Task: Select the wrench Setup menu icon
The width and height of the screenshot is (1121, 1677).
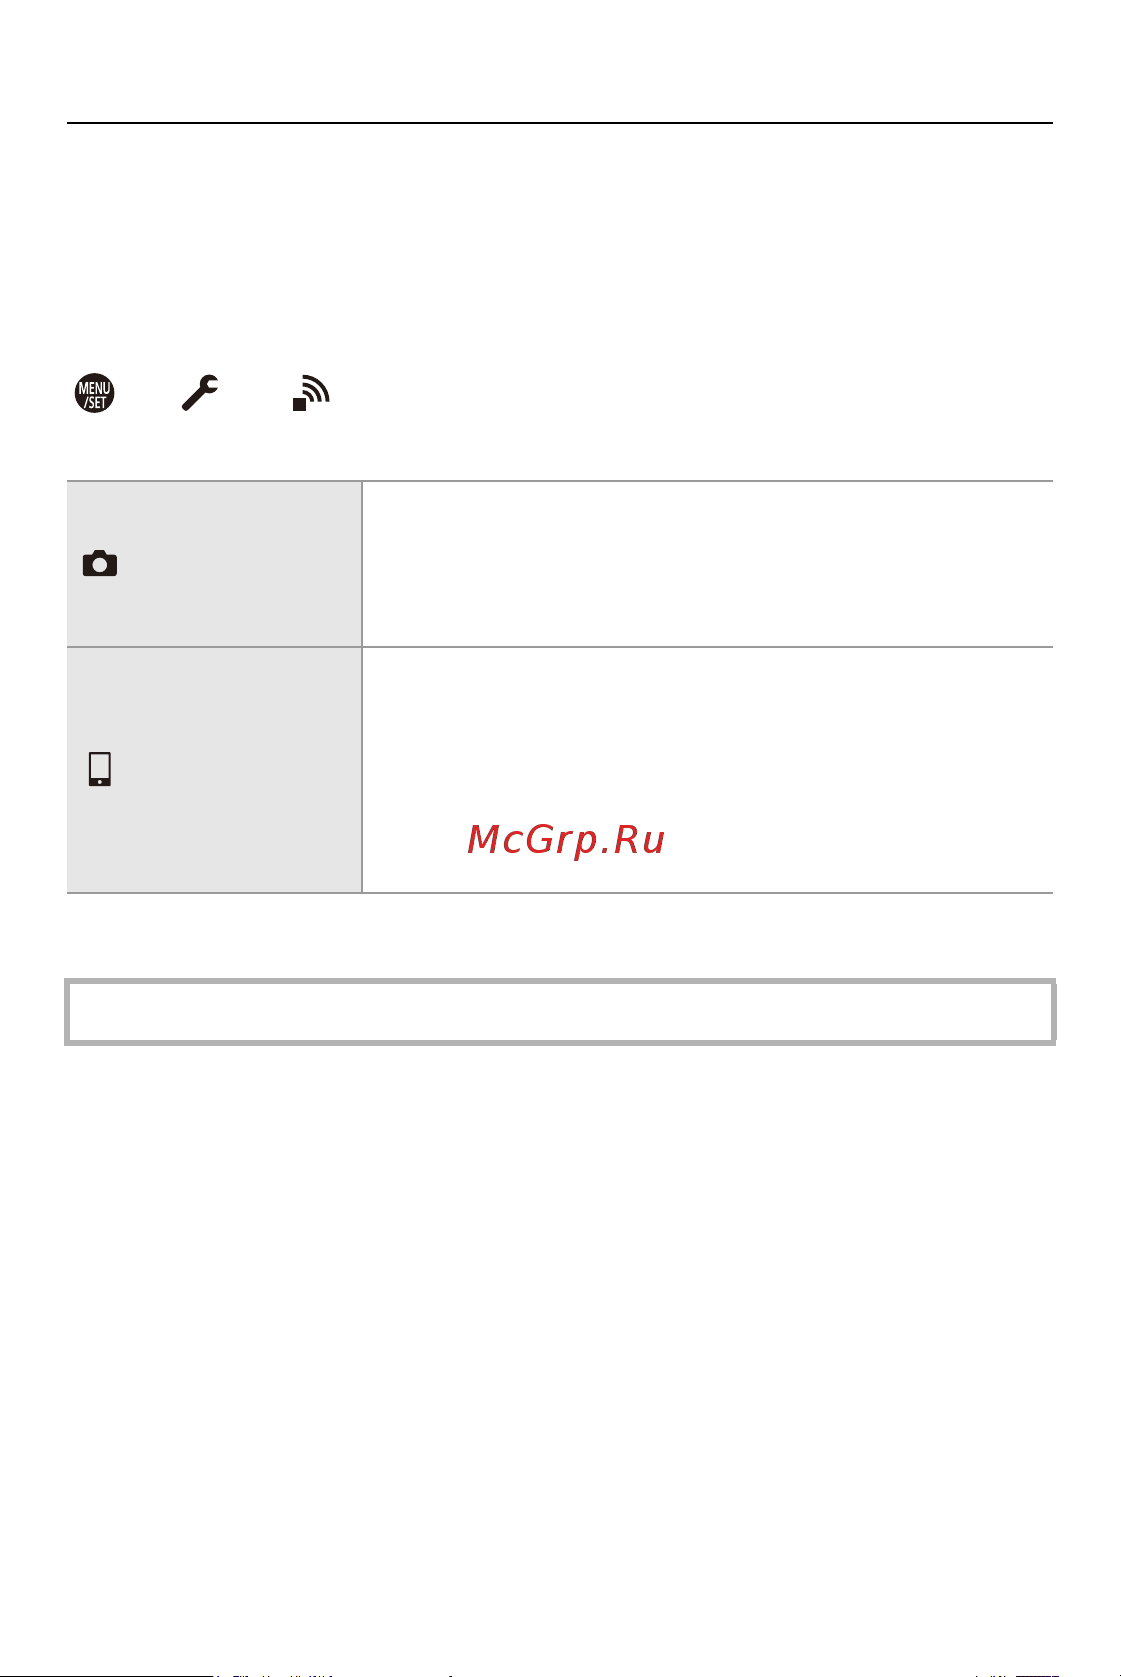Action: (200, 393)
